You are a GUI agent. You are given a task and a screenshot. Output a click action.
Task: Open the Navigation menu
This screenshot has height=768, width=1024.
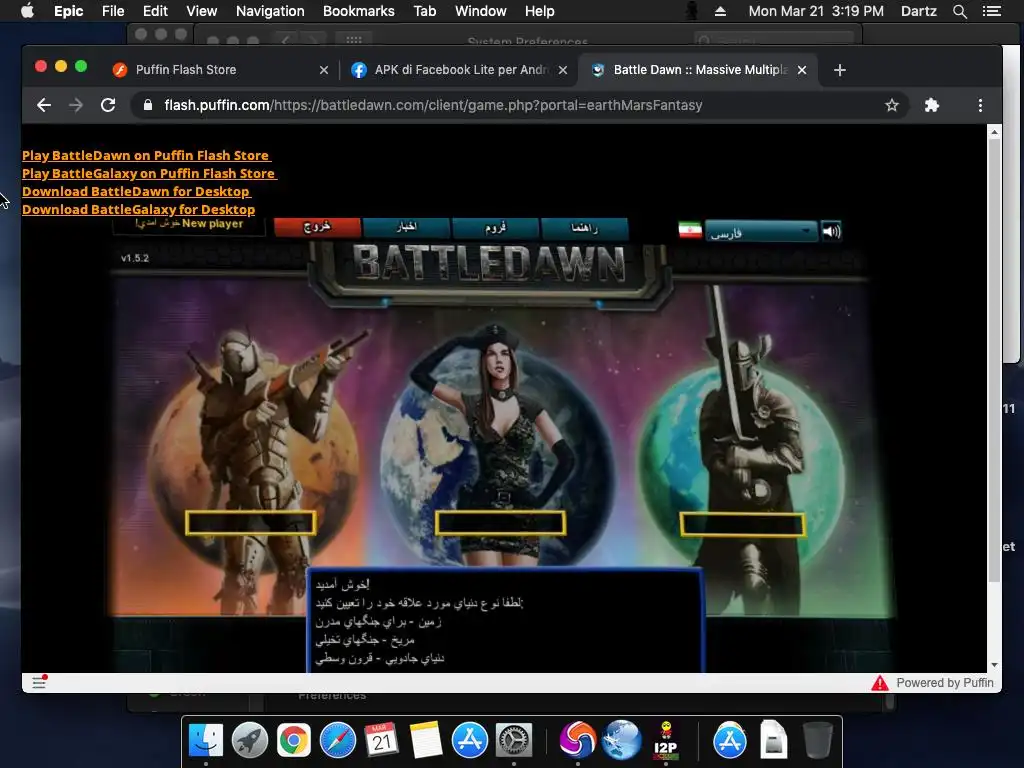tap(270, 11)
